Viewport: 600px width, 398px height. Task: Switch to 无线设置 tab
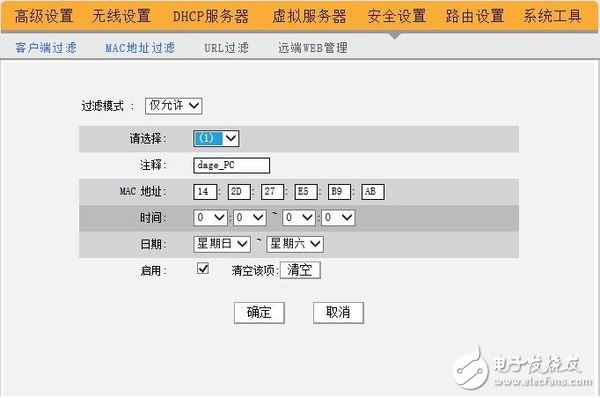pyautogui.click(x=121, y=16)
